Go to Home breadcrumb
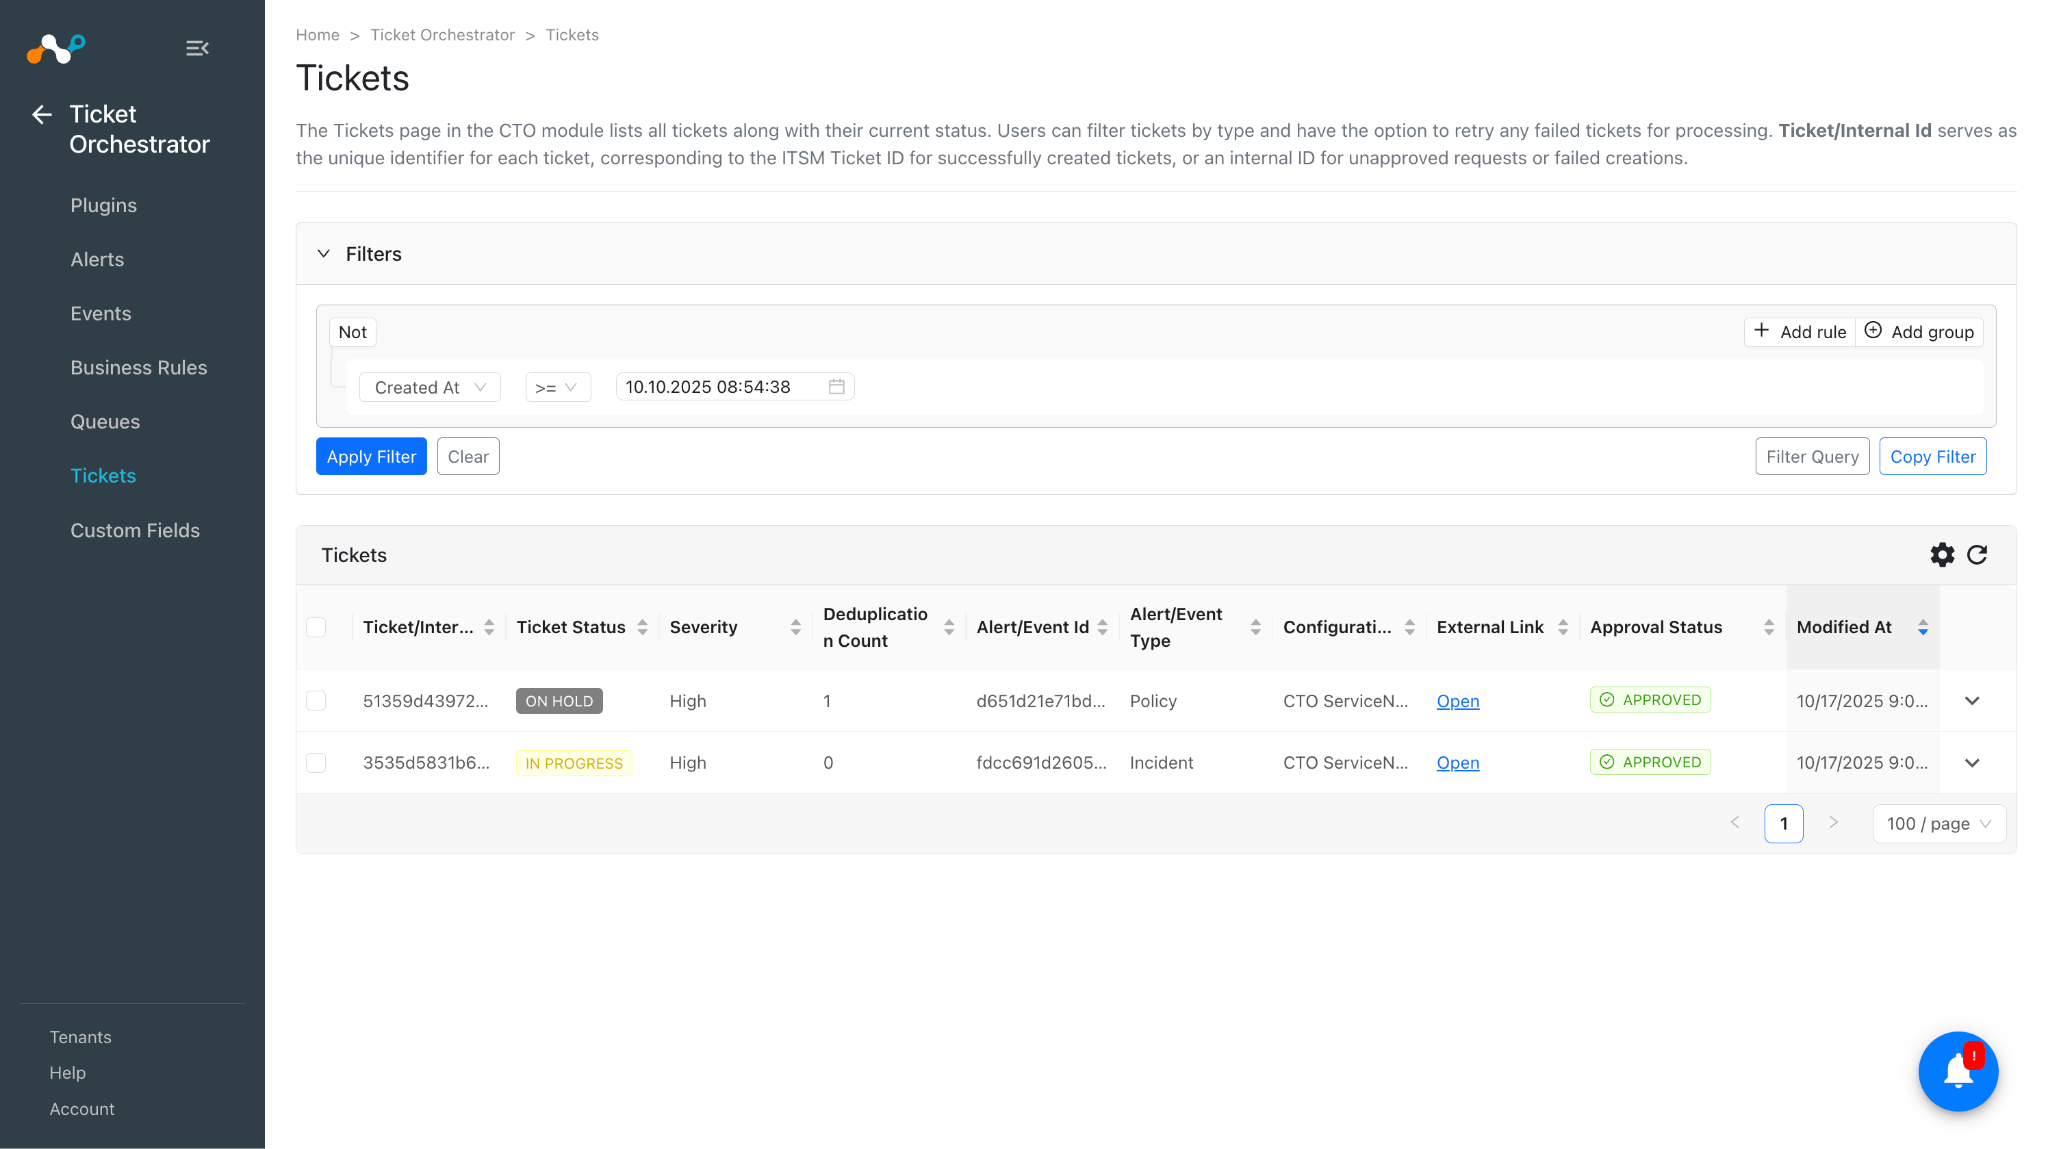The height and width of the screenshot is (1149, 2048). point(318,35)
